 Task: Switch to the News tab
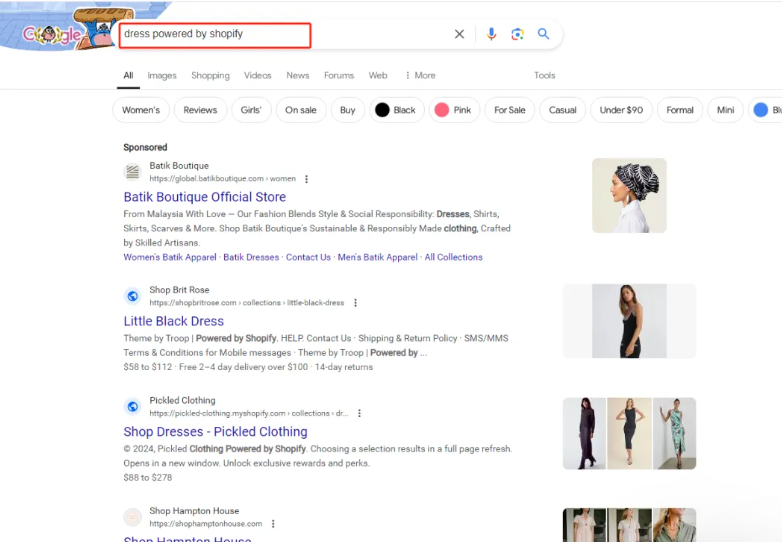298,75
